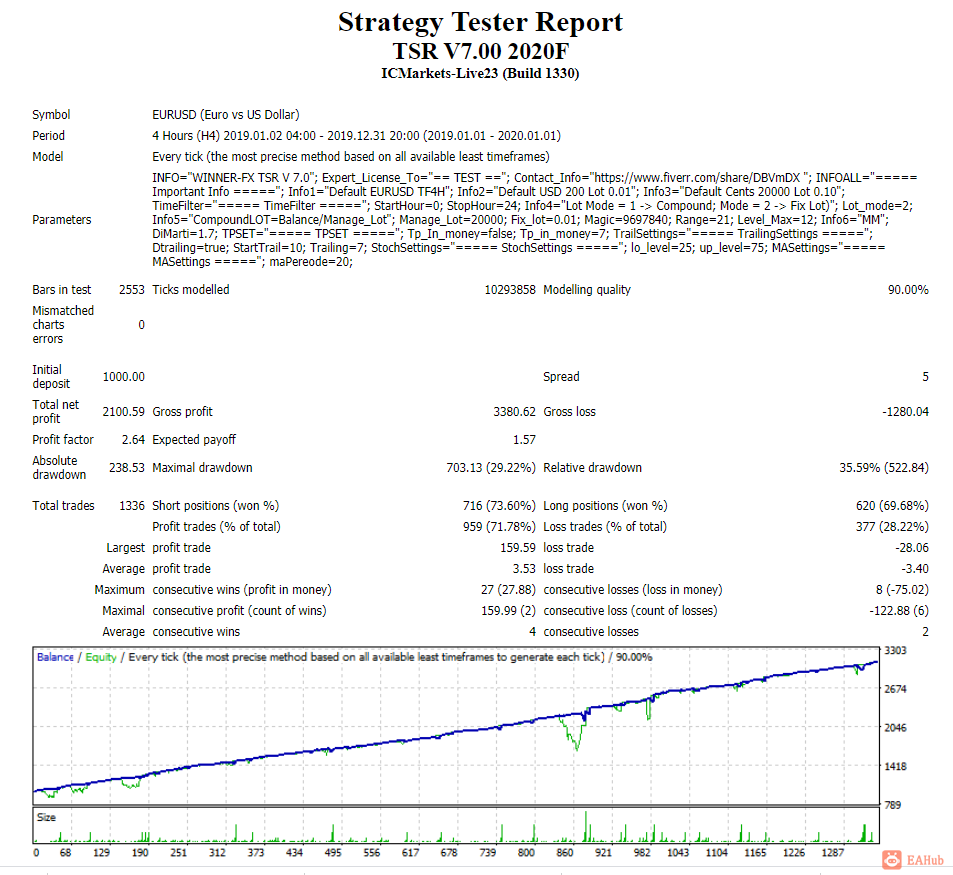Click the chart y-axis label 2046
This screenshot has height=875, width=953.
[x=895, y=728]
